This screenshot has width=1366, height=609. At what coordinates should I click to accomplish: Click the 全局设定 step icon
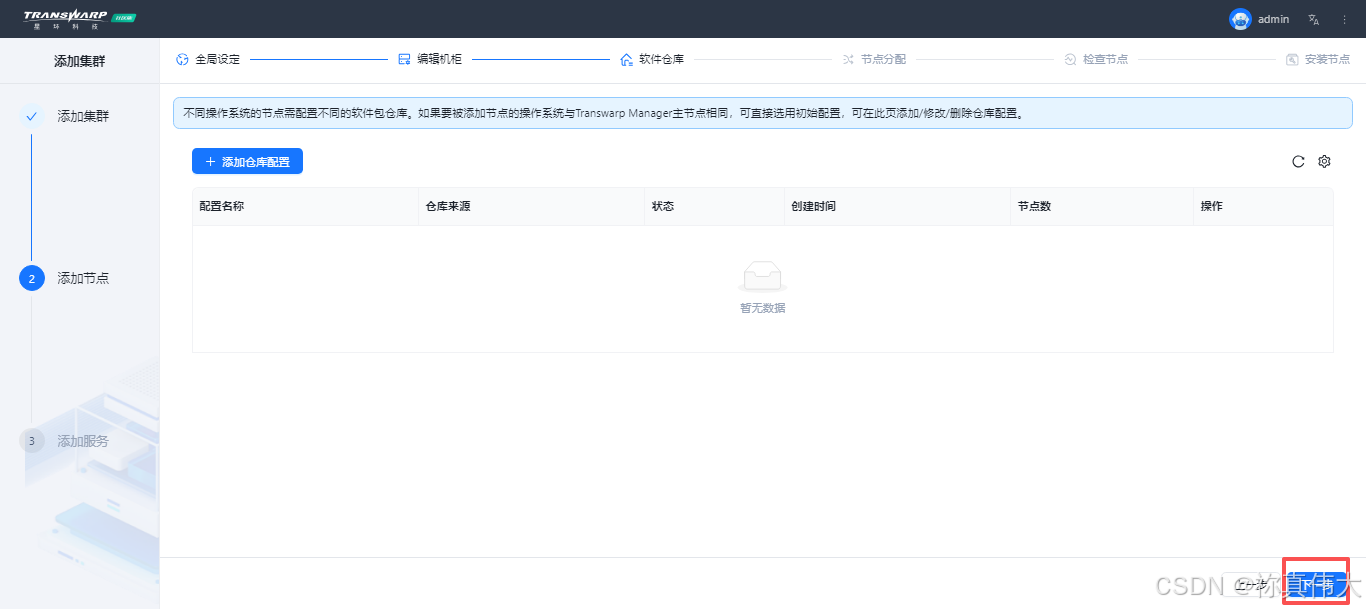tap(182, 59)
